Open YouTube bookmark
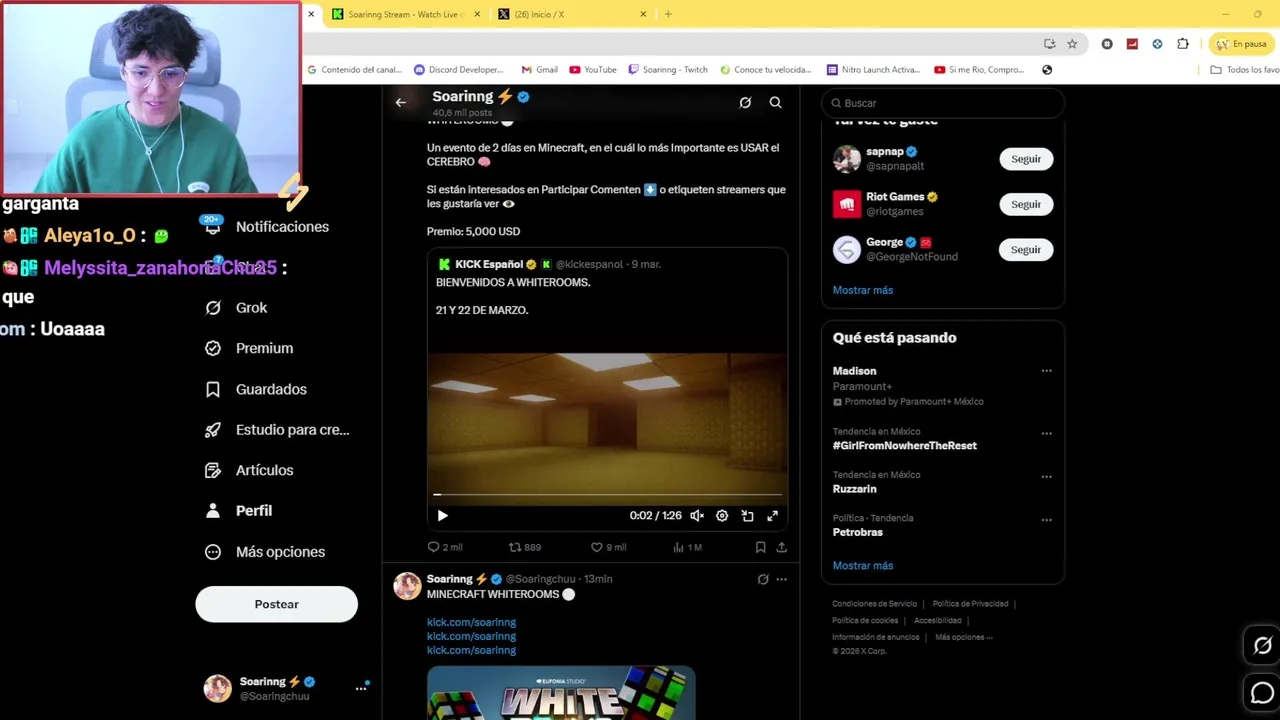This screenshot has height=720, width=1280. 593,70
